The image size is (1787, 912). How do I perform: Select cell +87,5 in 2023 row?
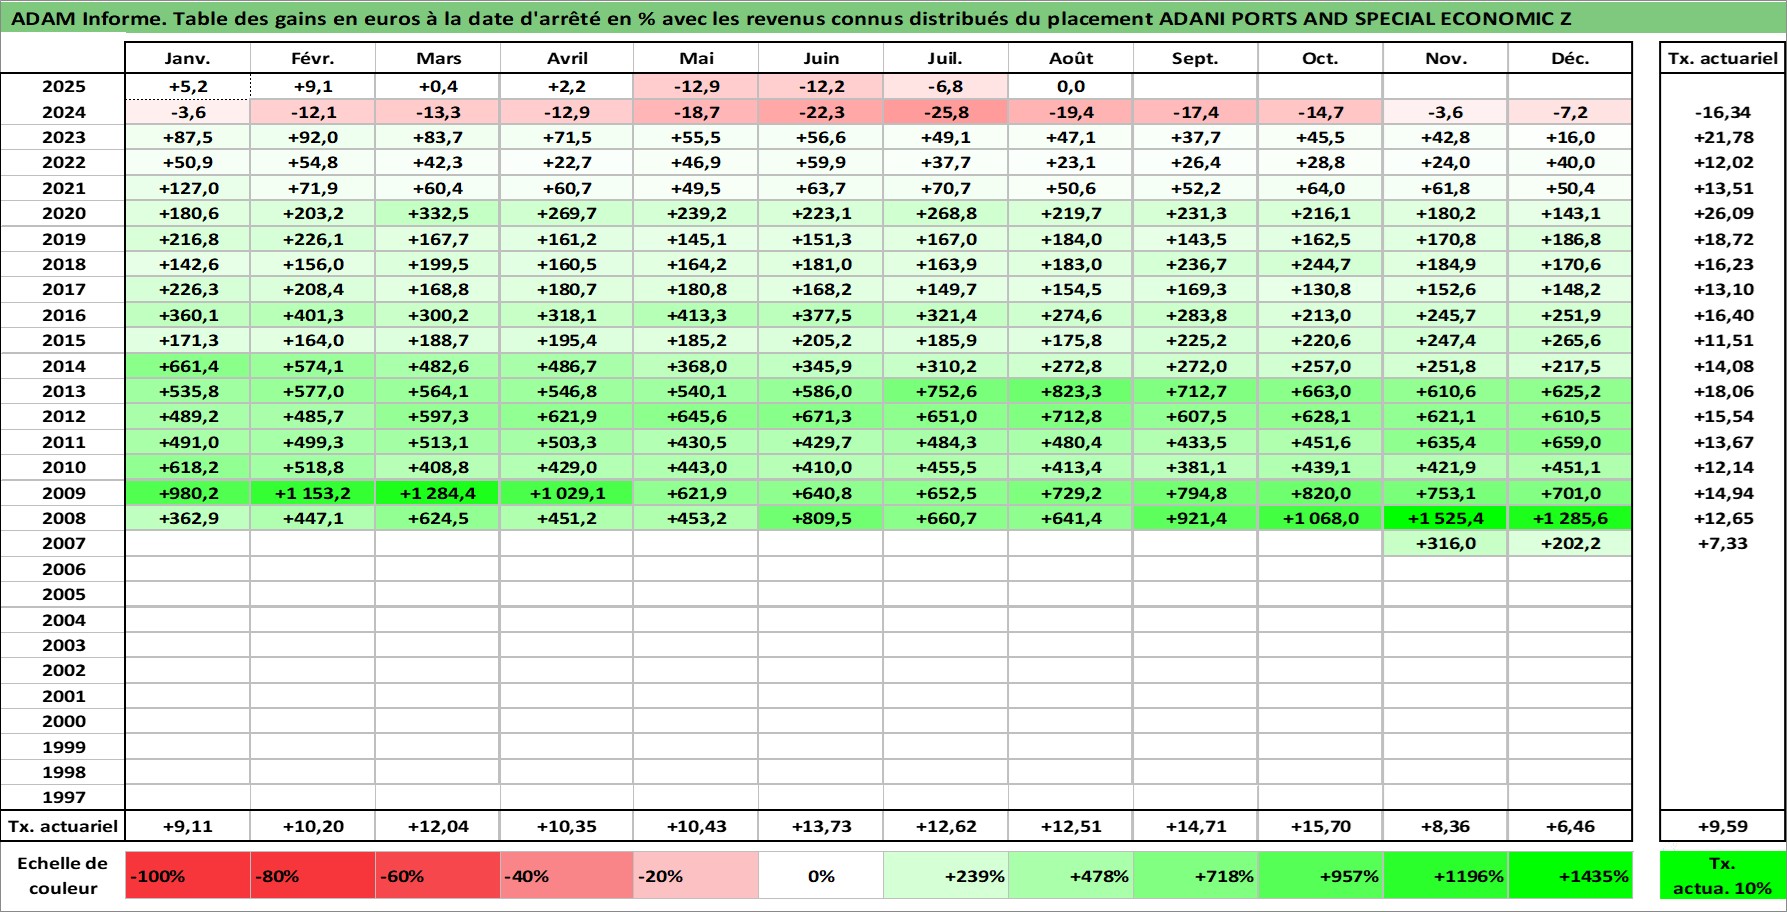(x=187, y=137)
